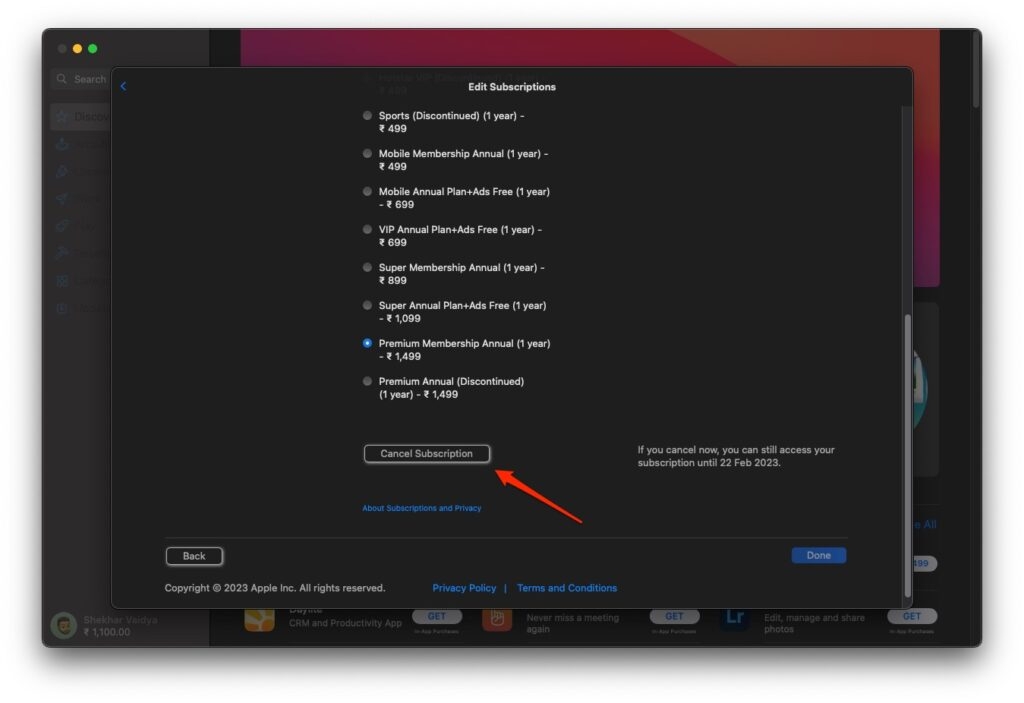The width and height of the screenshot is (1024, 703).
Task: Open Develop hammer icon in sidebar
Action: [x=62, y=253]
